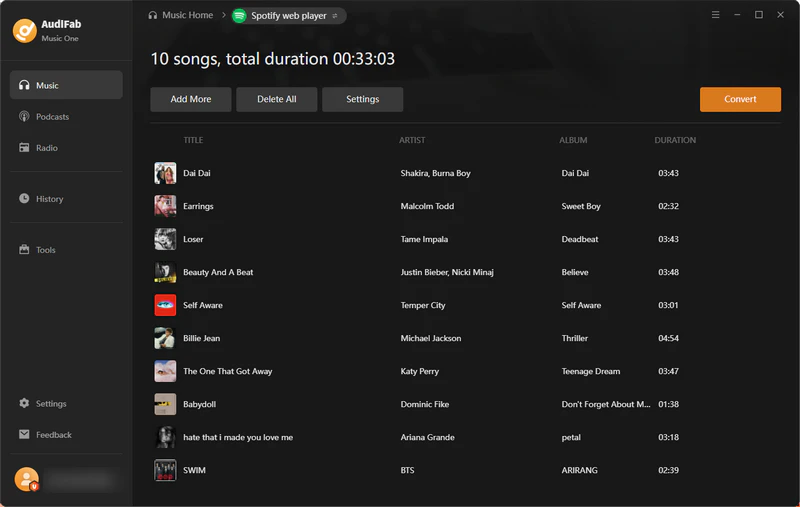Click artist Michael Jackson
The height and width of the screenshot is (507, 800).
pyautogui.click(x=431, y=338)
